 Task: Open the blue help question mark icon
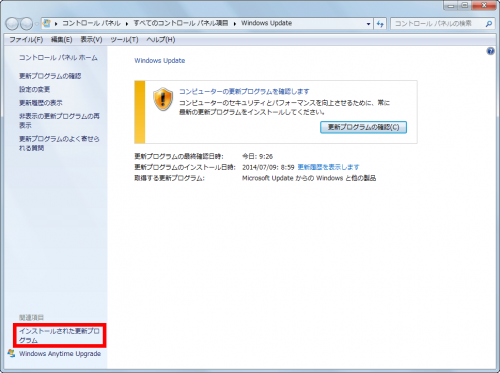click(490, 51)
